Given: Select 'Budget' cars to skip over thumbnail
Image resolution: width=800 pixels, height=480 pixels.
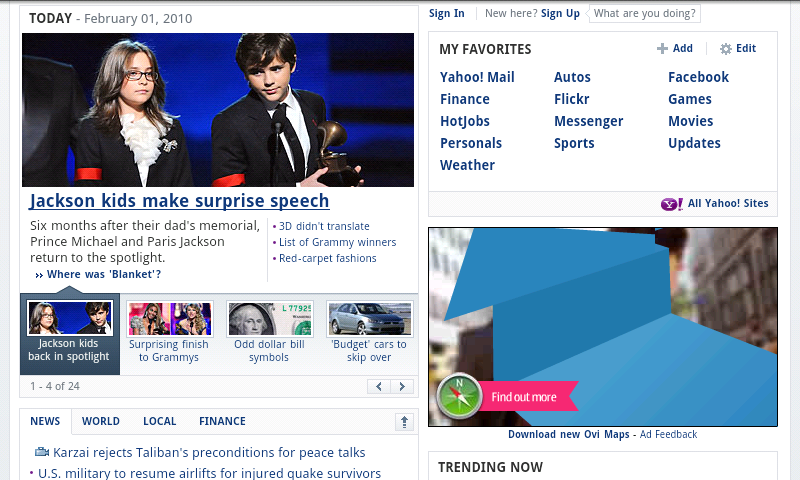Looking at the screenshot, I should click(369, 333).
